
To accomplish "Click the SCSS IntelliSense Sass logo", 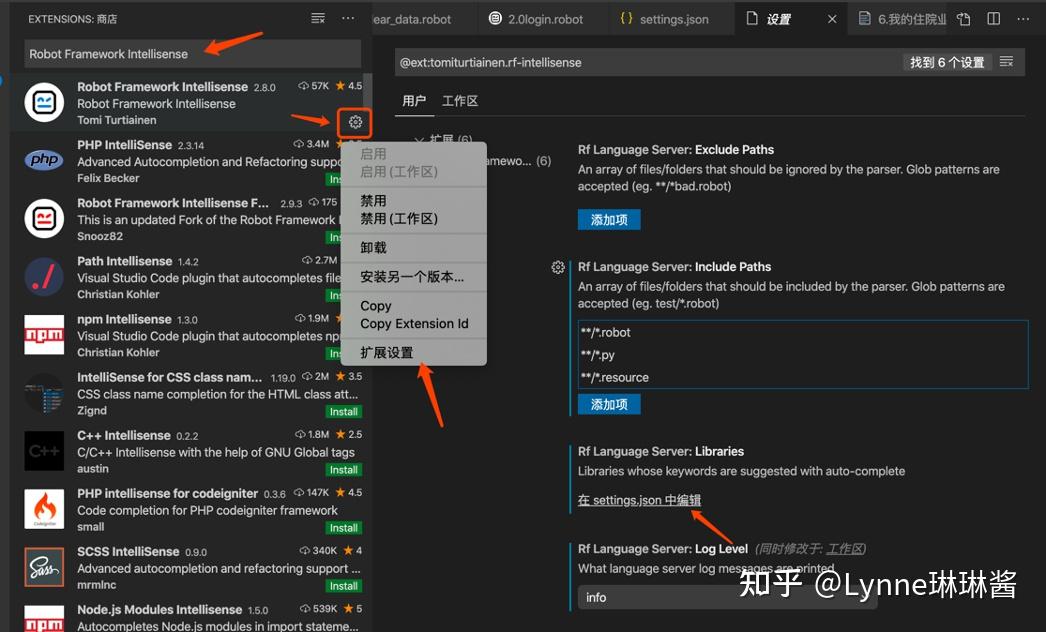I will point(44,567).
